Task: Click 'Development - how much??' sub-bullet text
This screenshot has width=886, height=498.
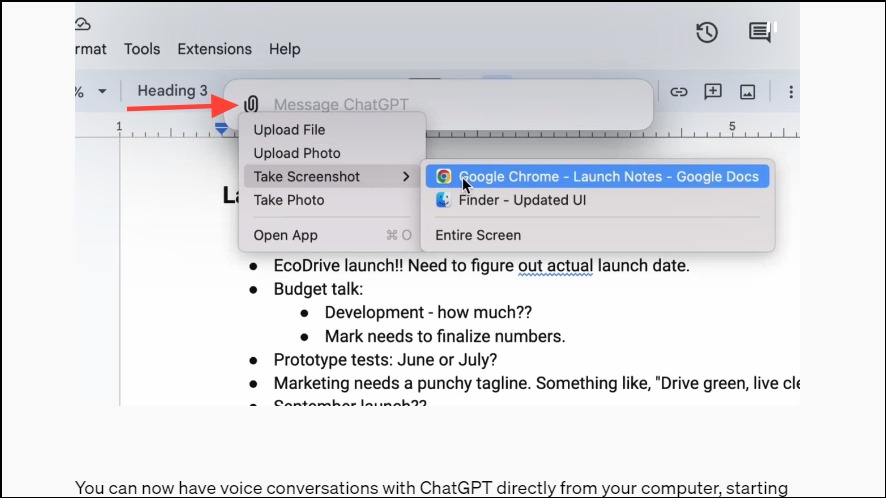Action: coord(428,313)
